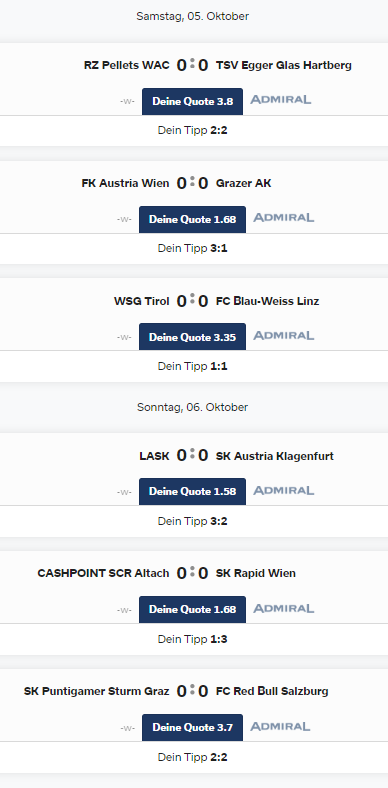Click Admiral logo beside LASK quote 1.58
Image resolution: width=388 pixels, height=788 pixels.
[x=283, y=490]
